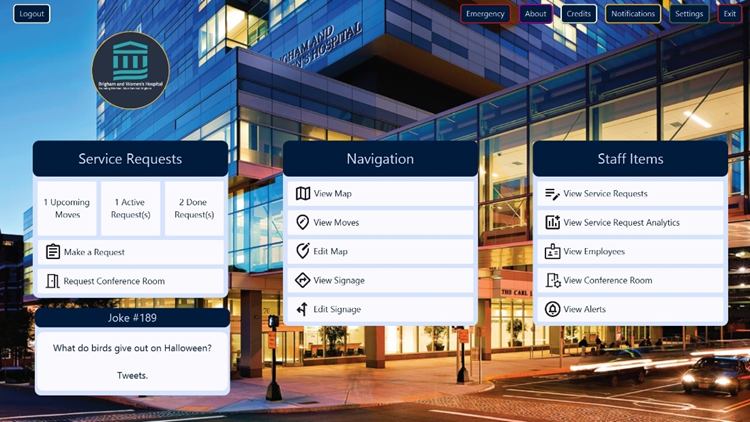The height and width of the screenshot is (422, 750).
Task: Click the Edit Map pin icon
Action: (303, 252)
